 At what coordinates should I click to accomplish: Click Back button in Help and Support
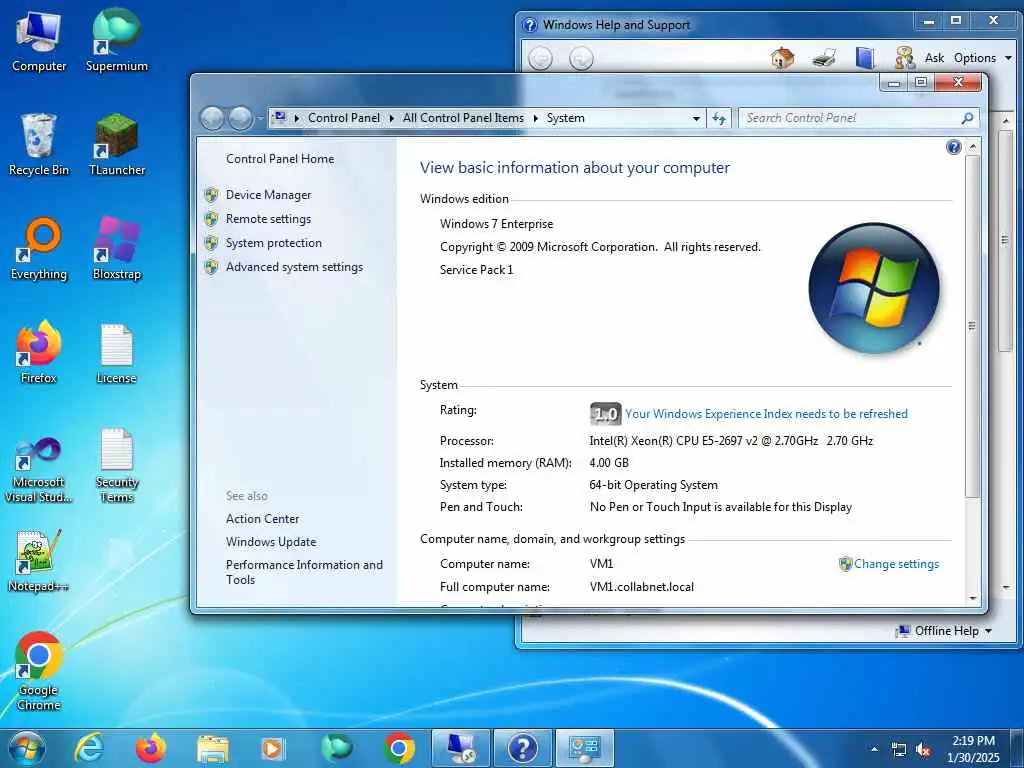pyautogui.click(x=540, y=59)
